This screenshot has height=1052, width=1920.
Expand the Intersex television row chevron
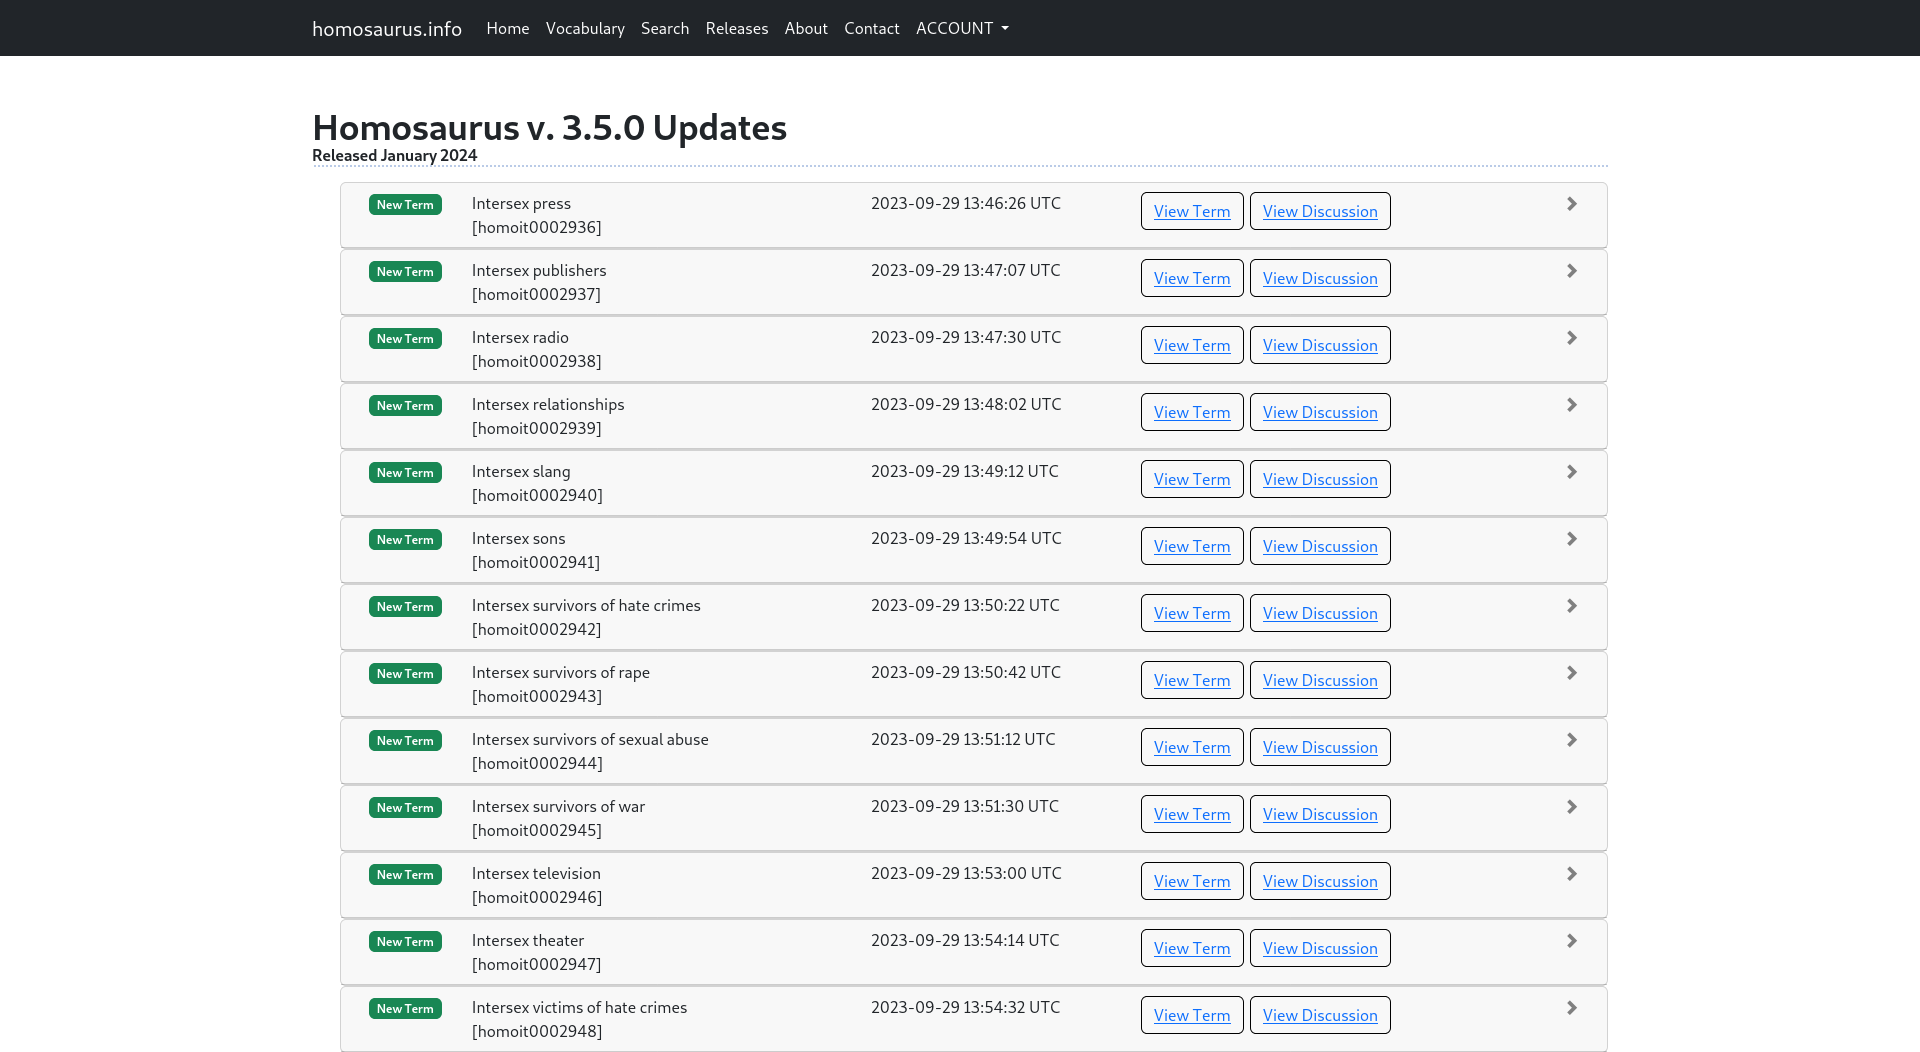[x=1571, y=874]
